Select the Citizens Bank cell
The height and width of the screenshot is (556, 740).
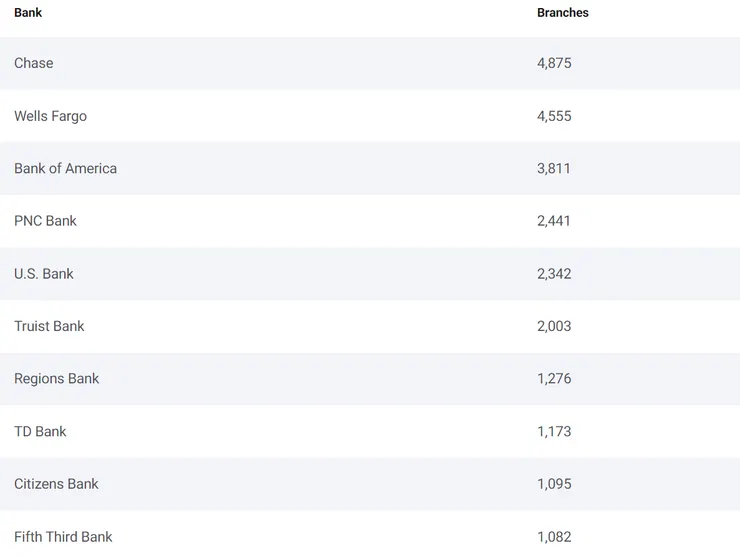[x=56, y=484]
